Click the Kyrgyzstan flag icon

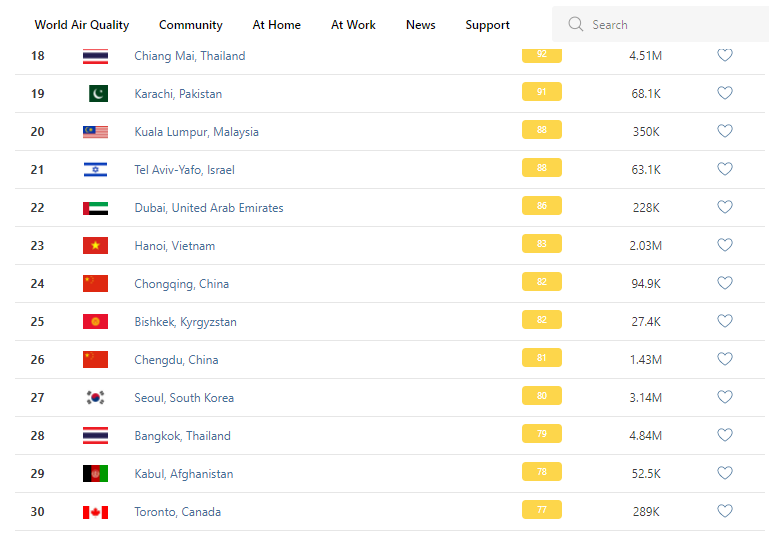tap(95, 322)
